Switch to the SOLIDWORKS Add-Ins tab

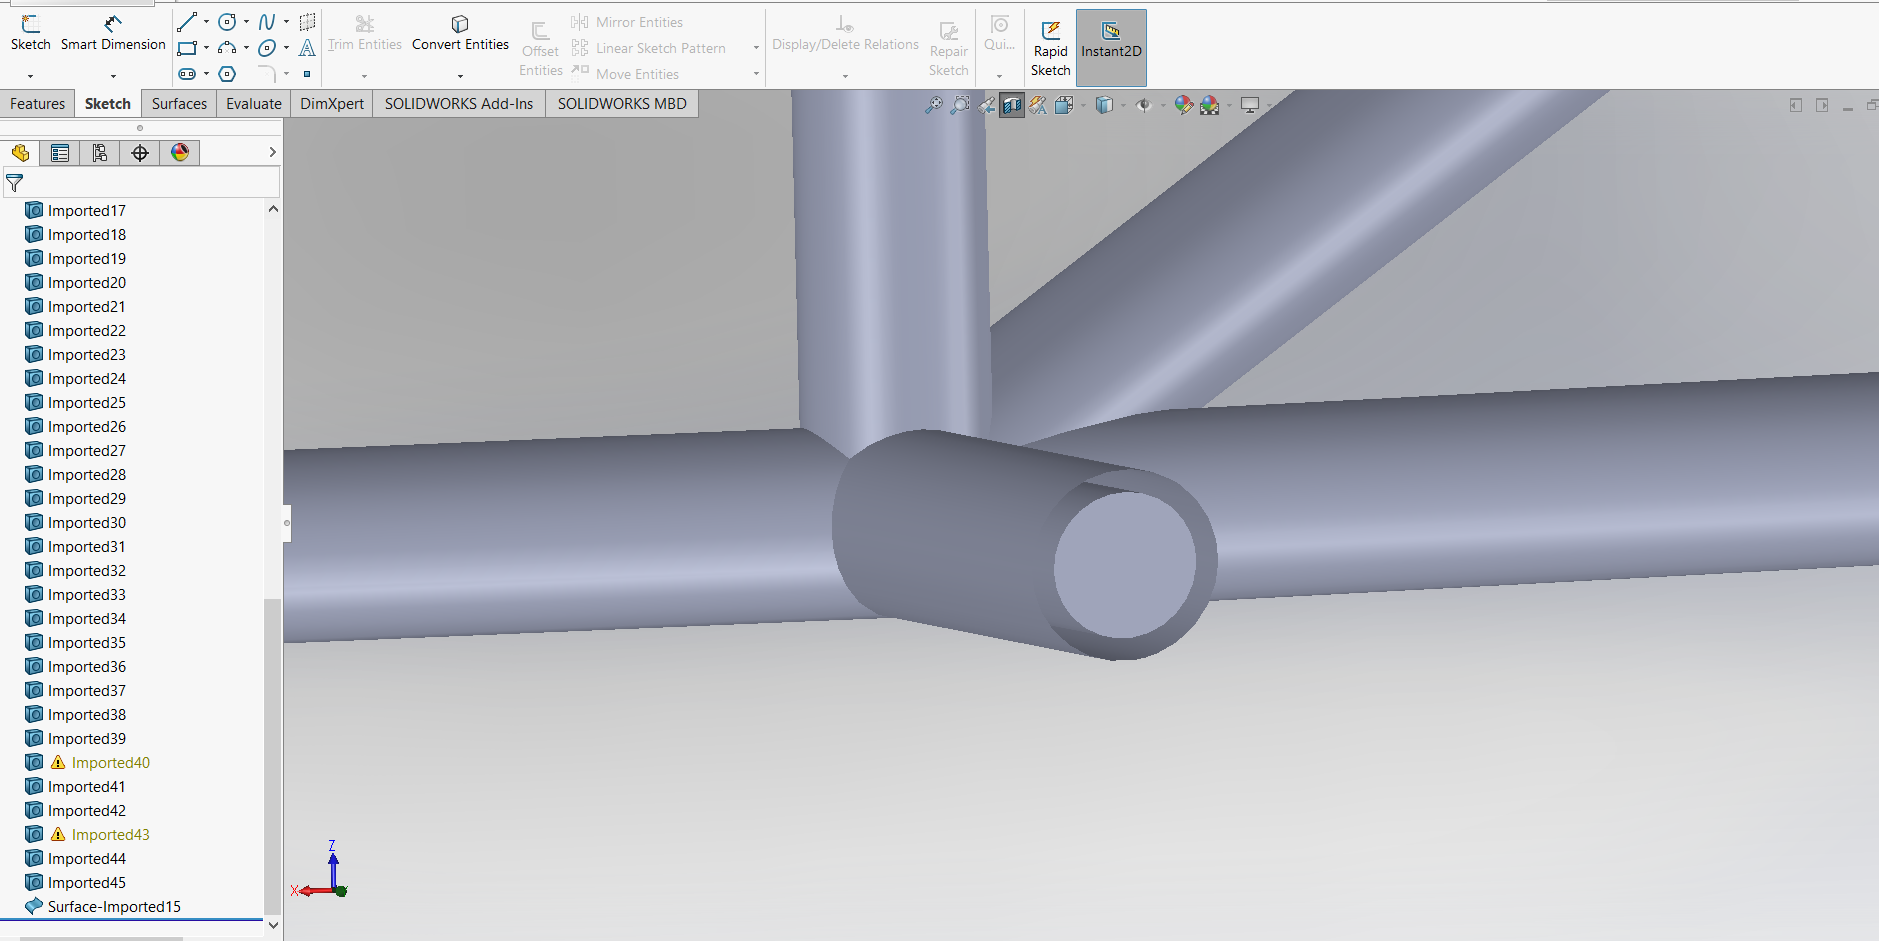coord(459,104)
